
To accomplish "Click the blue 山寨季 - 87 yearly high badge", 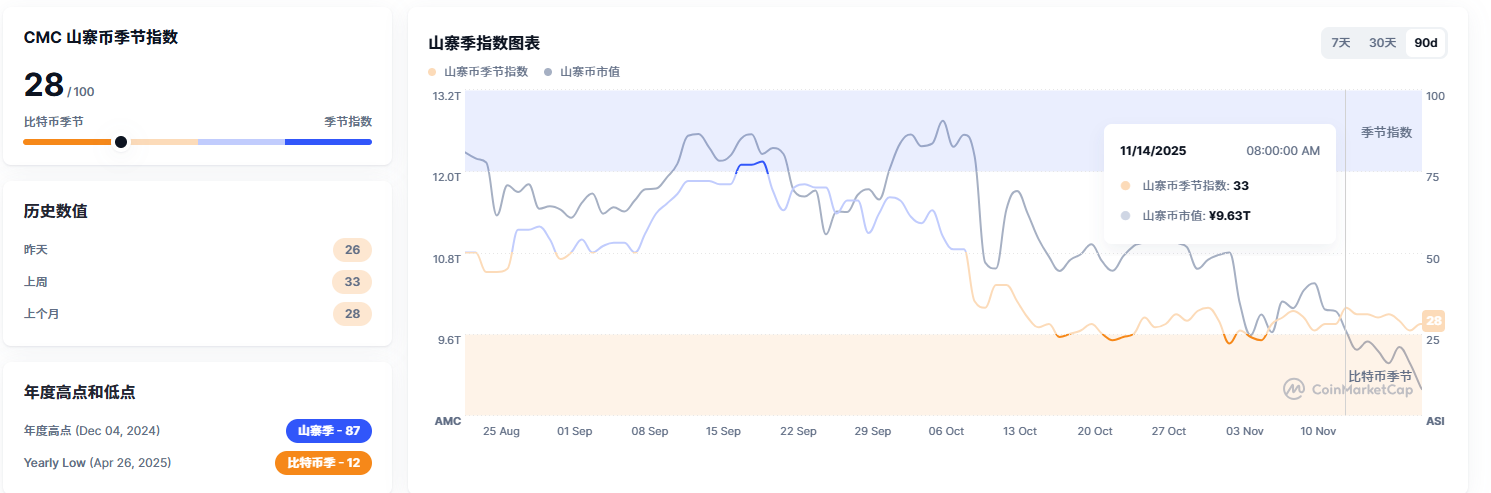I will click(x=329, y=431).
